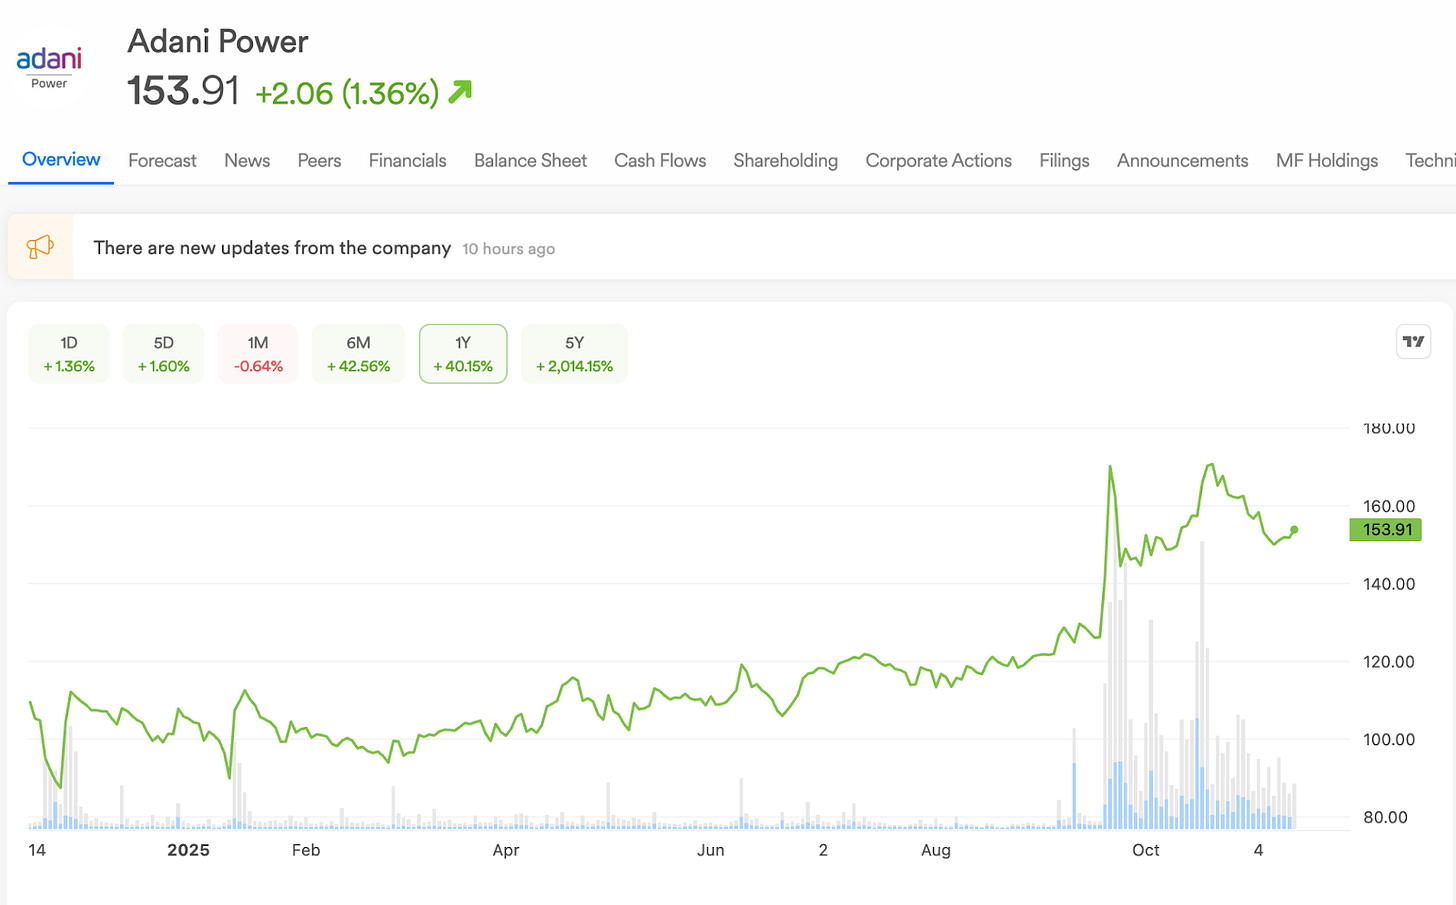Switch to MF Holdings tab
The image size is (1456, 905).
1327,161
